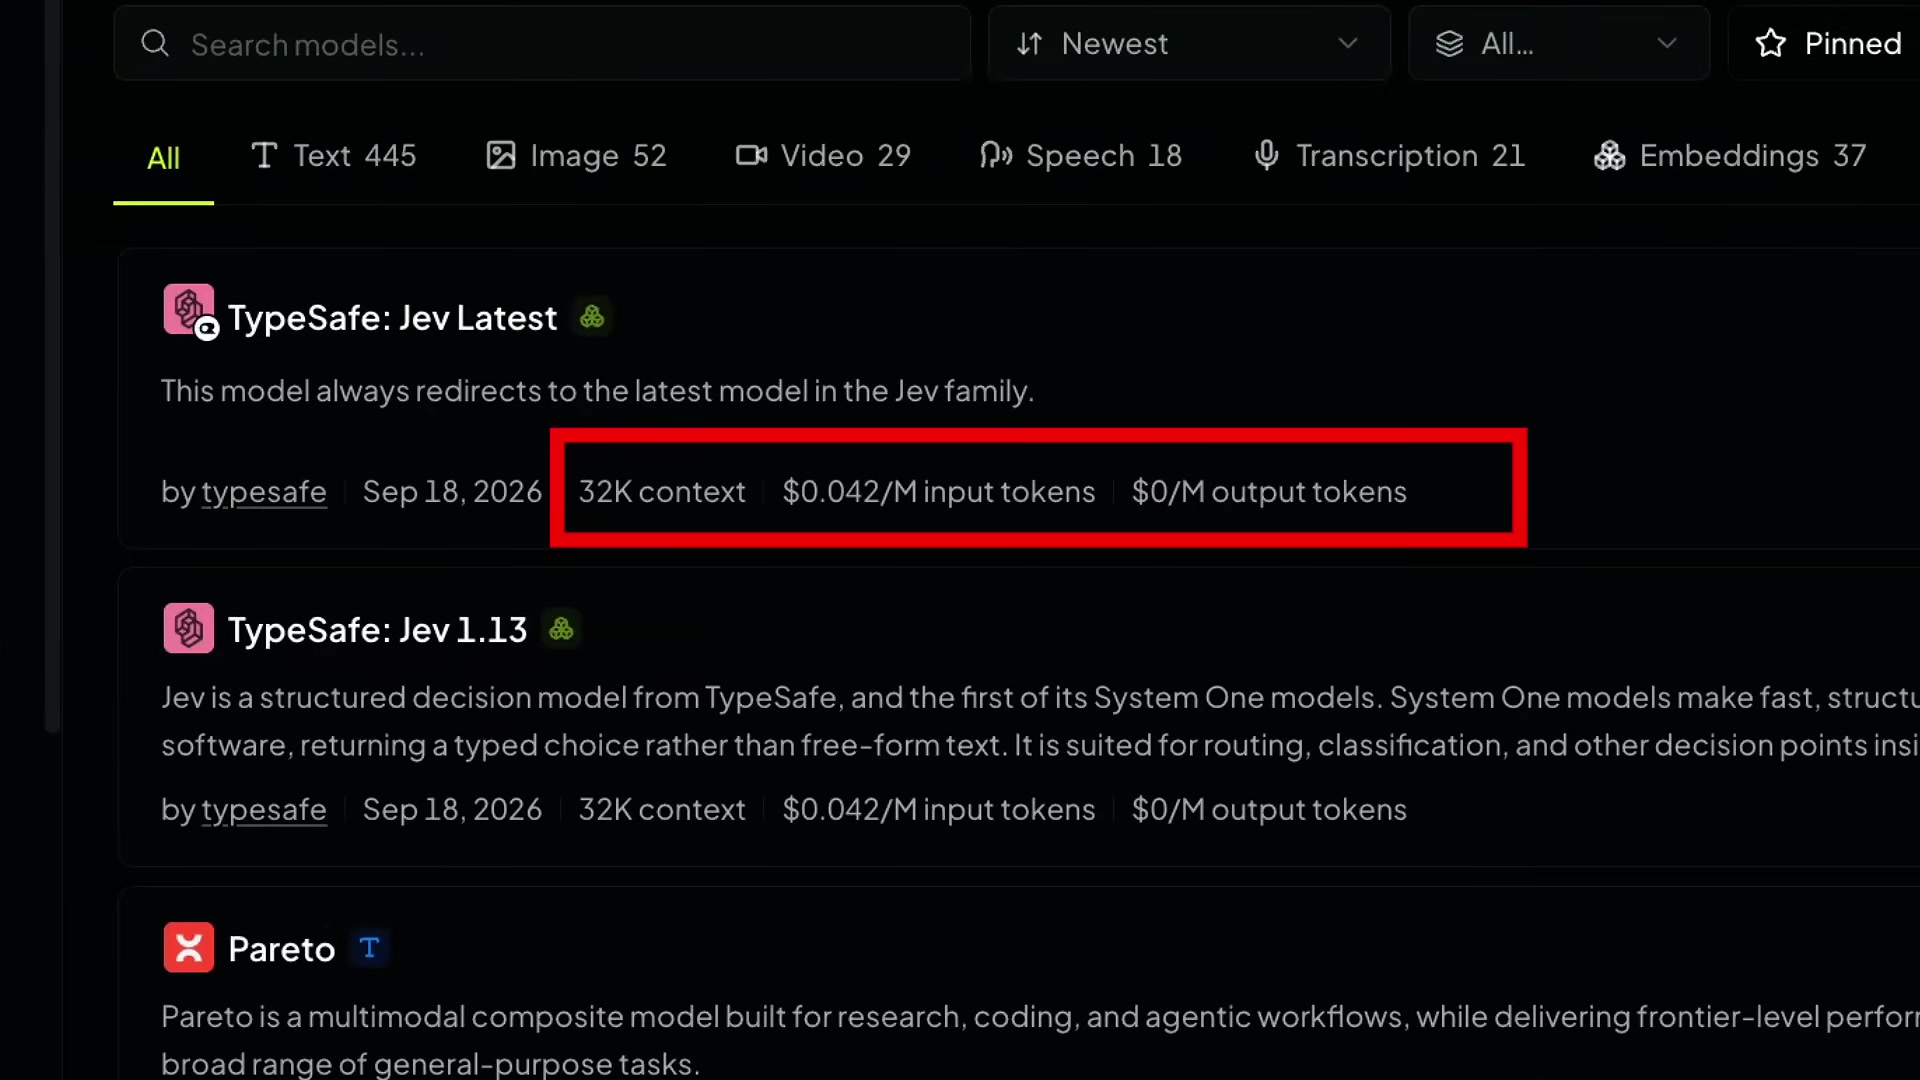1920x1080 pixels.
Task: Switch to the Transcription 21 tab
Action: [x=1389, y=156]
